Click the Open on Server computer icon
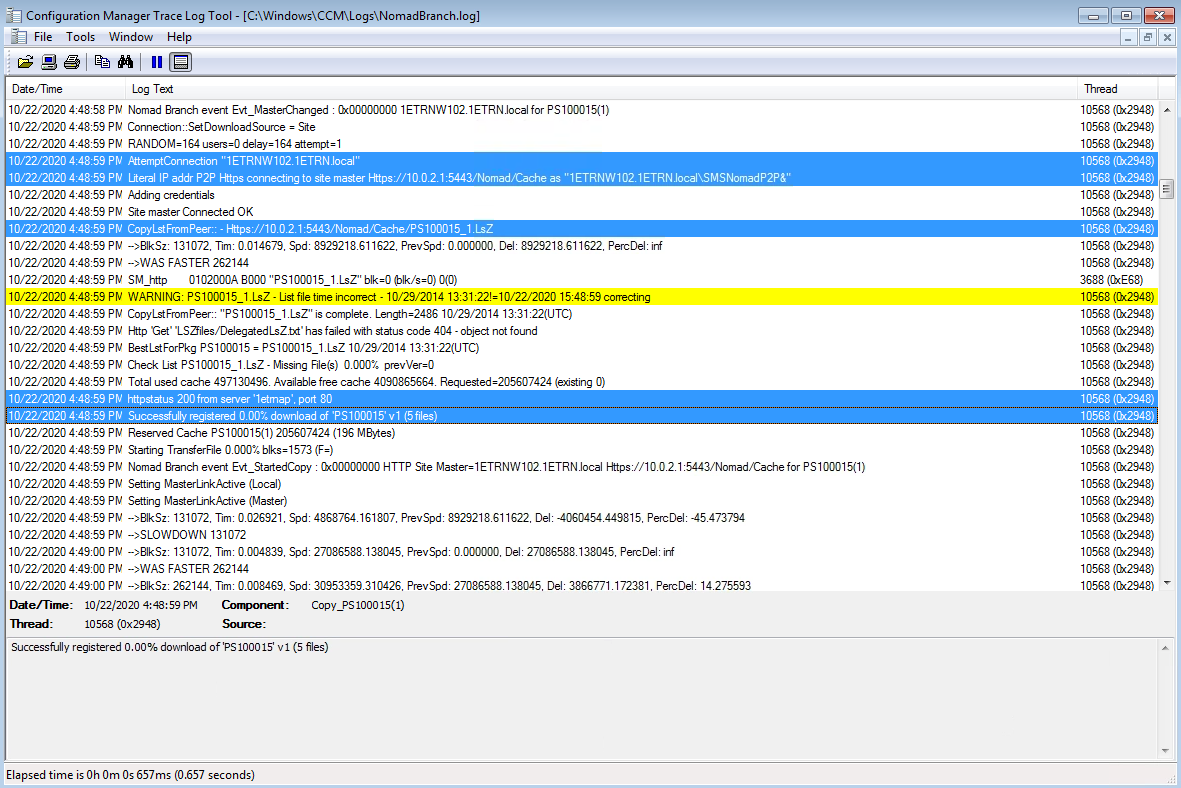The image size is (1181, 788). click(x=49, y=62)
